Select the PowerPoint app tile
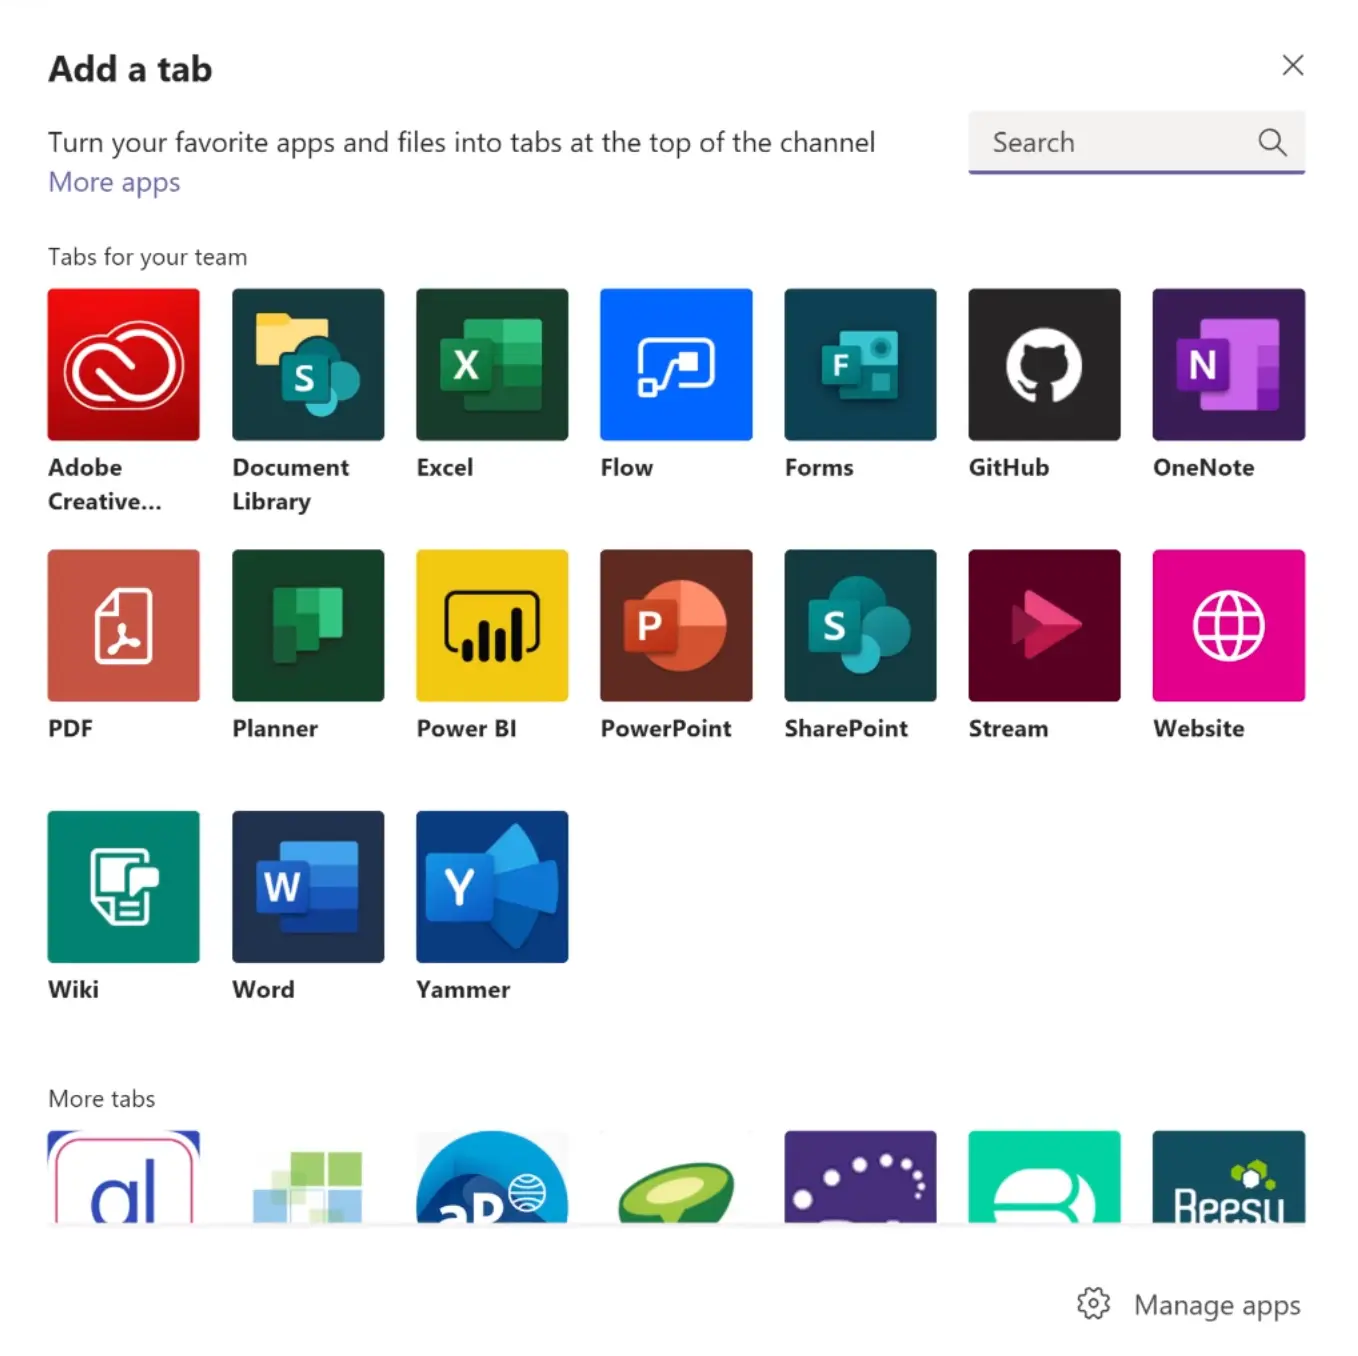Image resolution: width=1358 pixels, height=1356 pixels. coord(676,626)
